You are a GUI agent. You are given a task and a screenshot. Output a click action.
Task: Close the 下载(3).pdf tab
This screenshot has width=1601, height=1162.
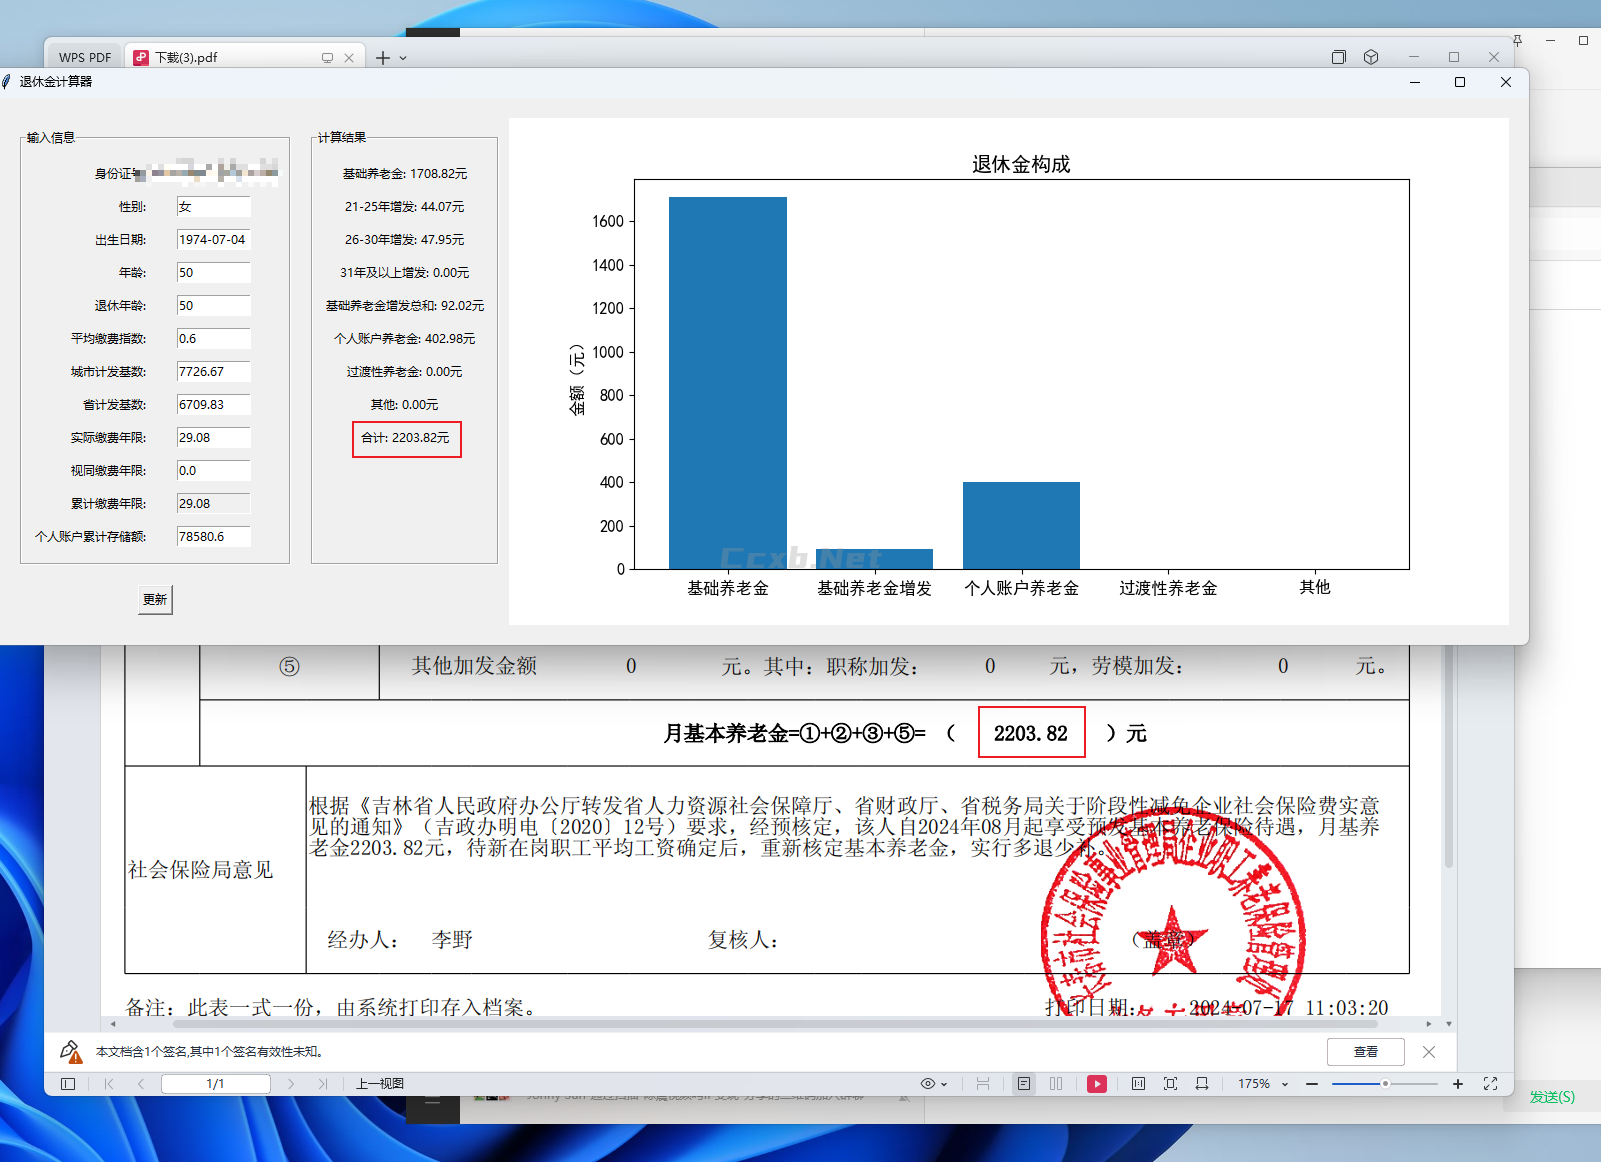pyautogui.click(x=349, y=58)
